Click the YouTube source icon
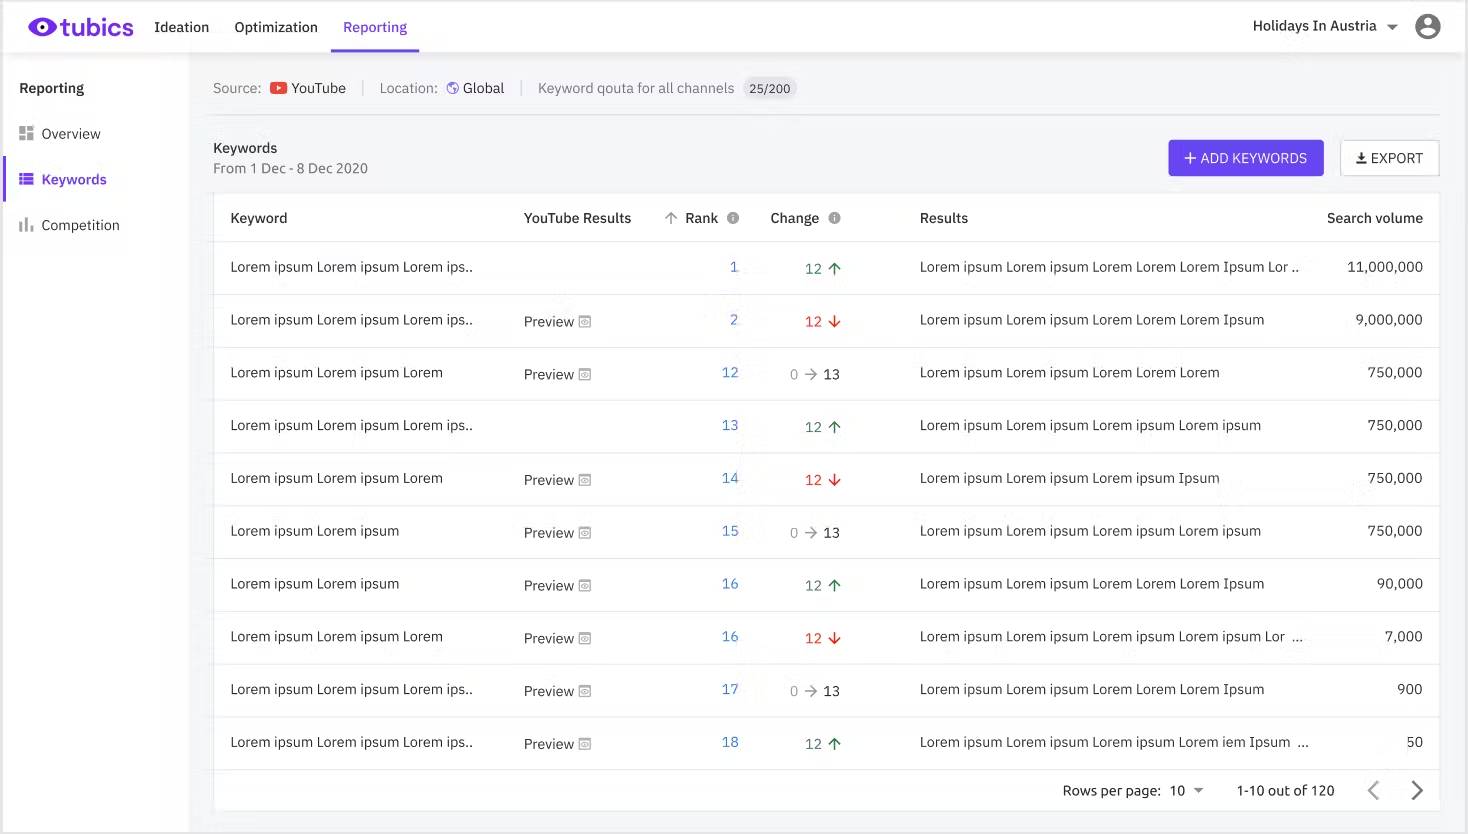Image resolution: width=1468 pixels, height=834 pixels. (279, 88)
